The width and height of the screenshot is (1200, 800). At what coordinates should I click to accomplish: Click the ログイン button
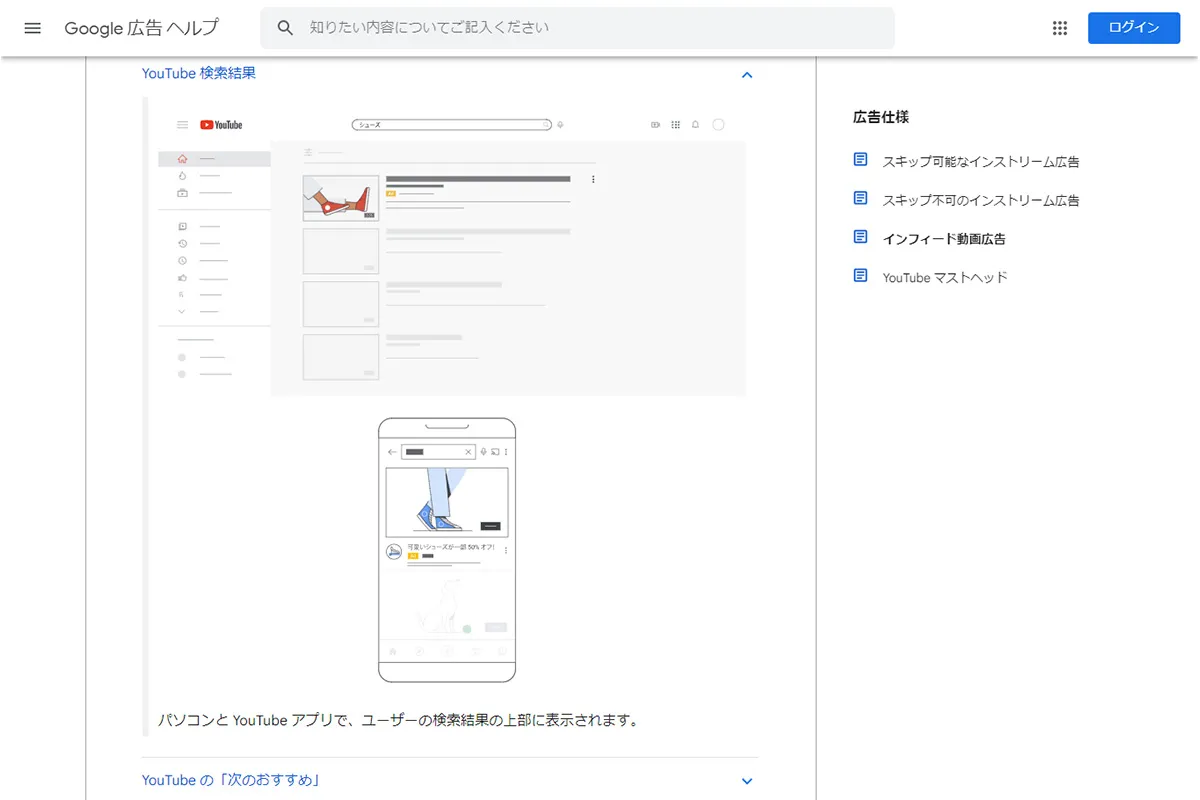pyautogui.click(x=1133, y=27)
